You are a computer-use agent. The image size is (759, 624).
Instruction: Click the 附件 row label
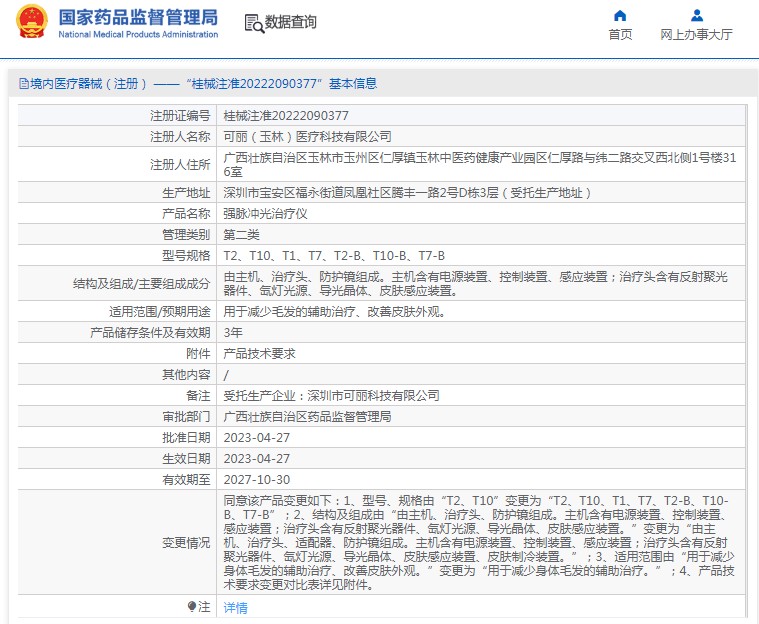pyautogui.click(x=198, y=353)
